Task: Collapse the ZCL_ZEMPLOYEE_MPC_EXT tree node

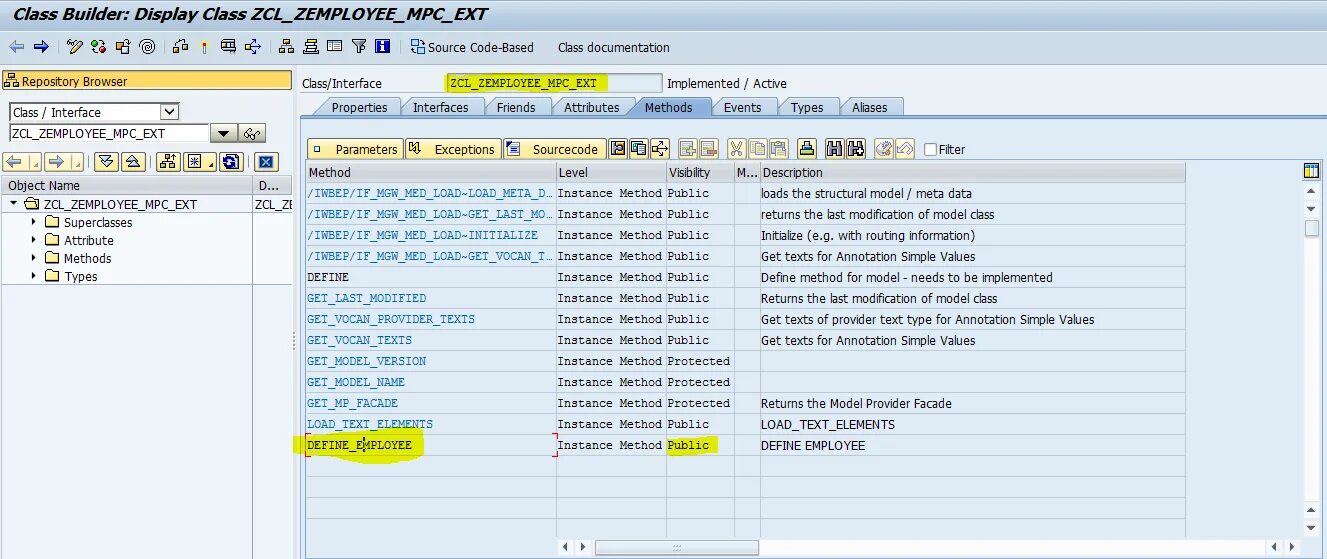Action: click(x=14, y=204)
